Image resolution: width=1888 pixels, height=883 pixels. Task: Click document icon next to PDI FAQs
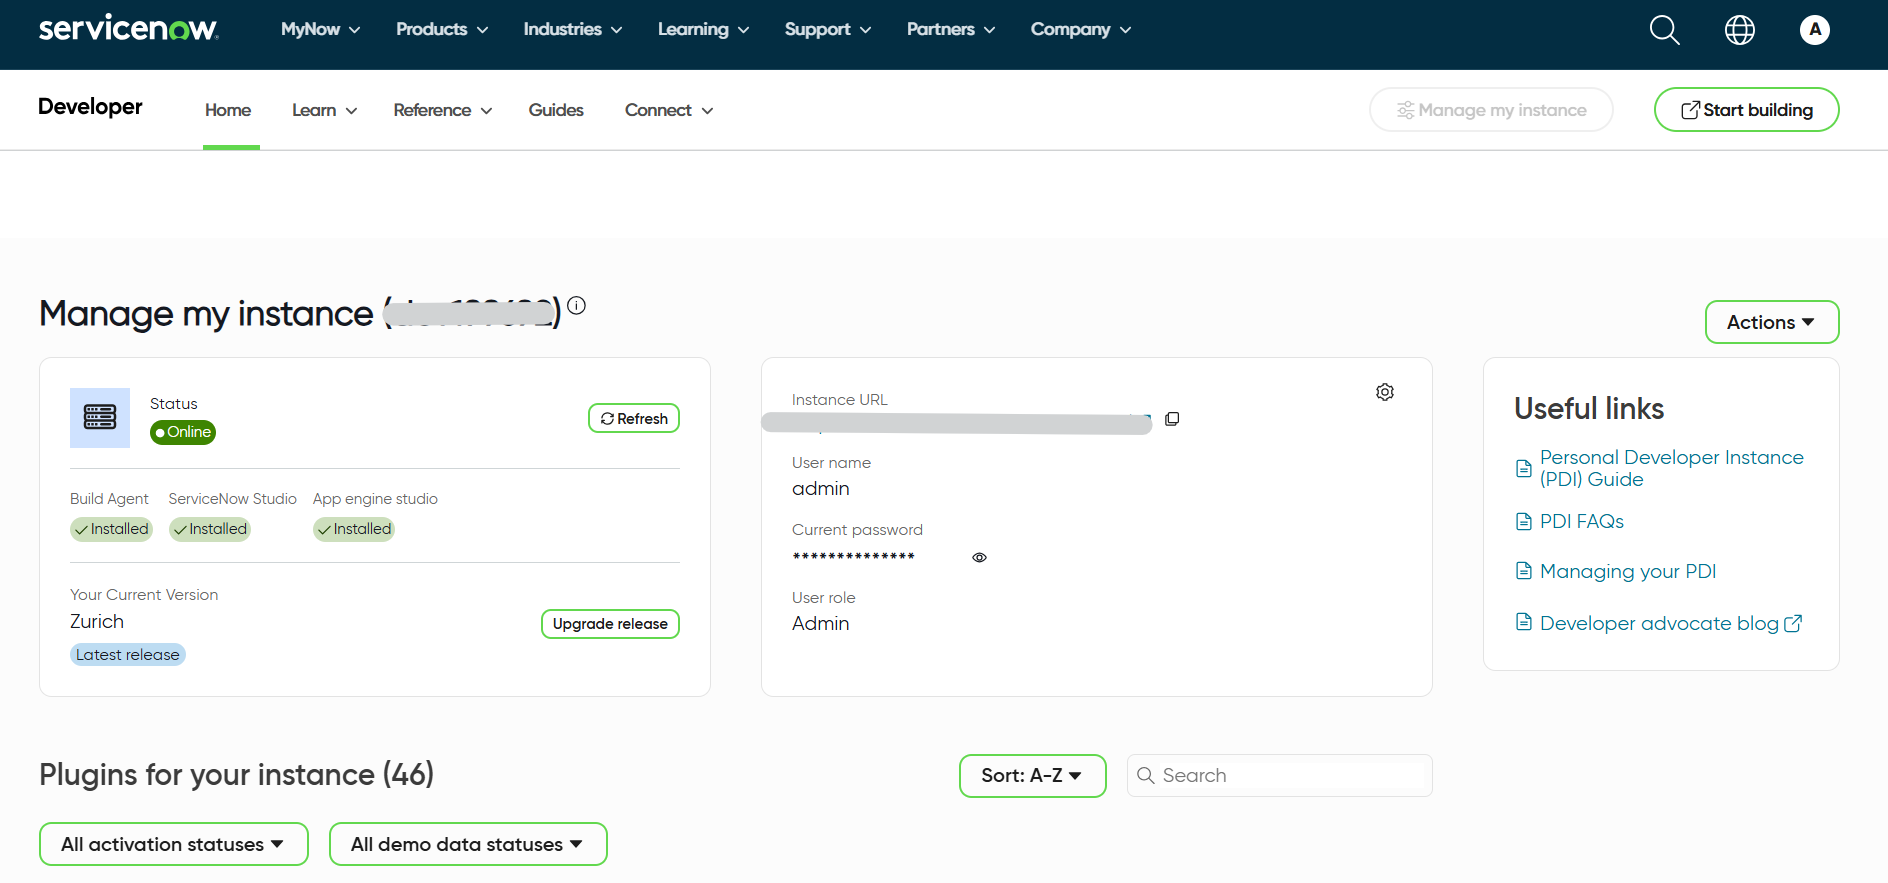click(1524, 521)
